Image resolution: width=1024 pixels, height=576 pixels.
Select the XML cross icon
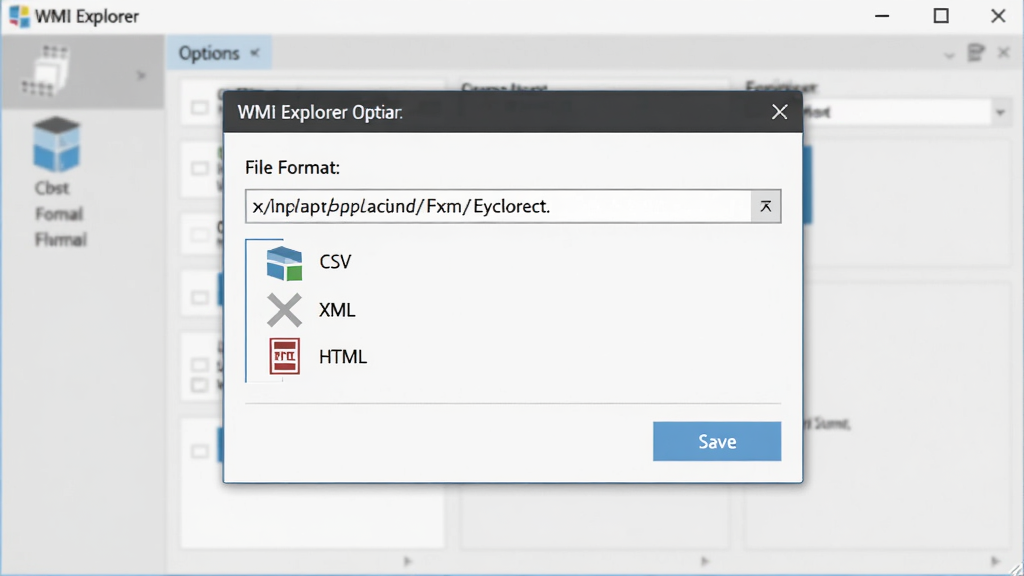coord(284,310)
